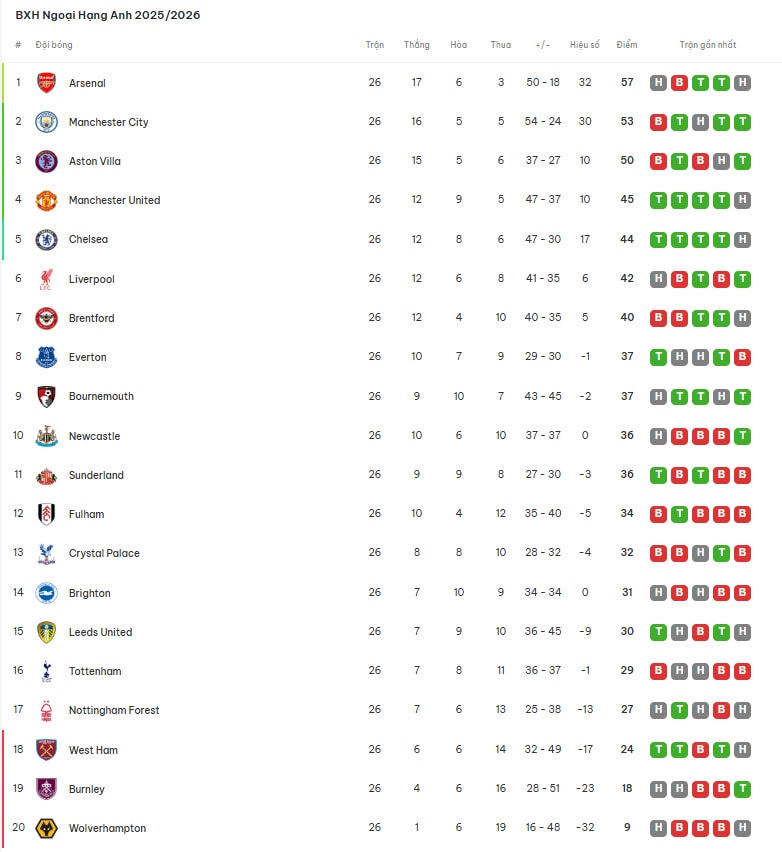782x852 pixels.
Task: Click Burnley's last green T result badge
Action: [x=742, y=789]
